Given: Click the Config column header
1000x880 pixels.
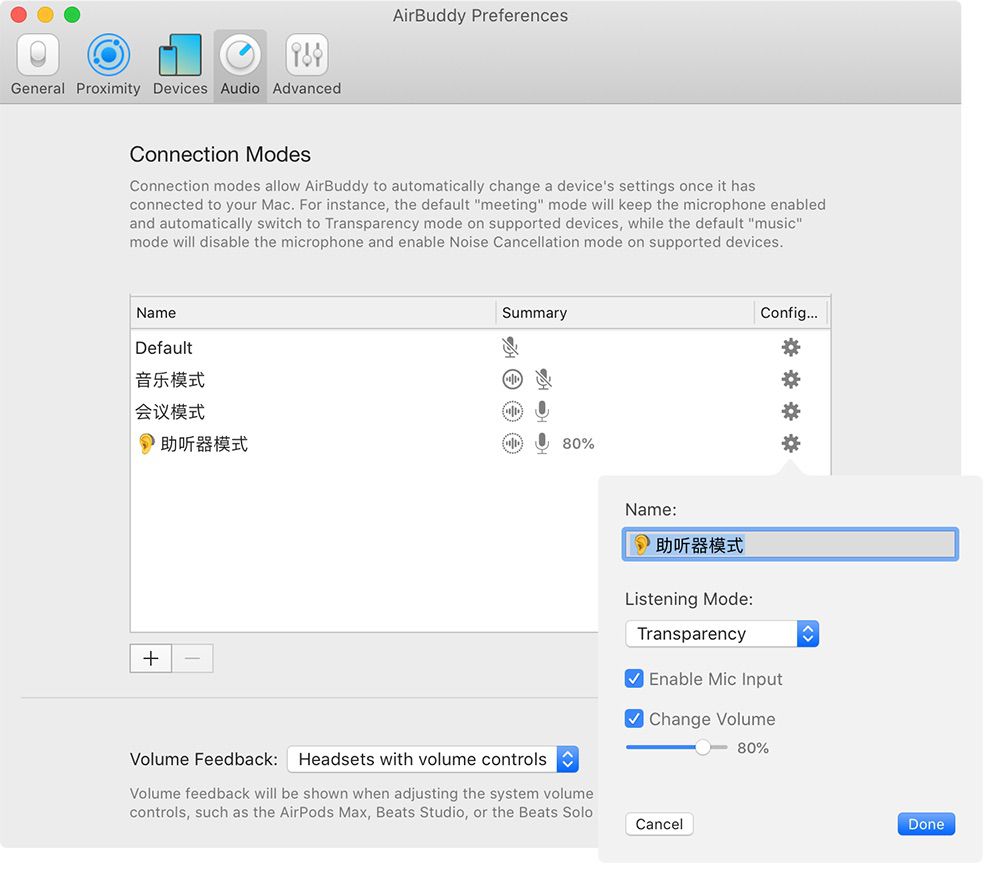Looking at the screenshot, I should point(791,312).
